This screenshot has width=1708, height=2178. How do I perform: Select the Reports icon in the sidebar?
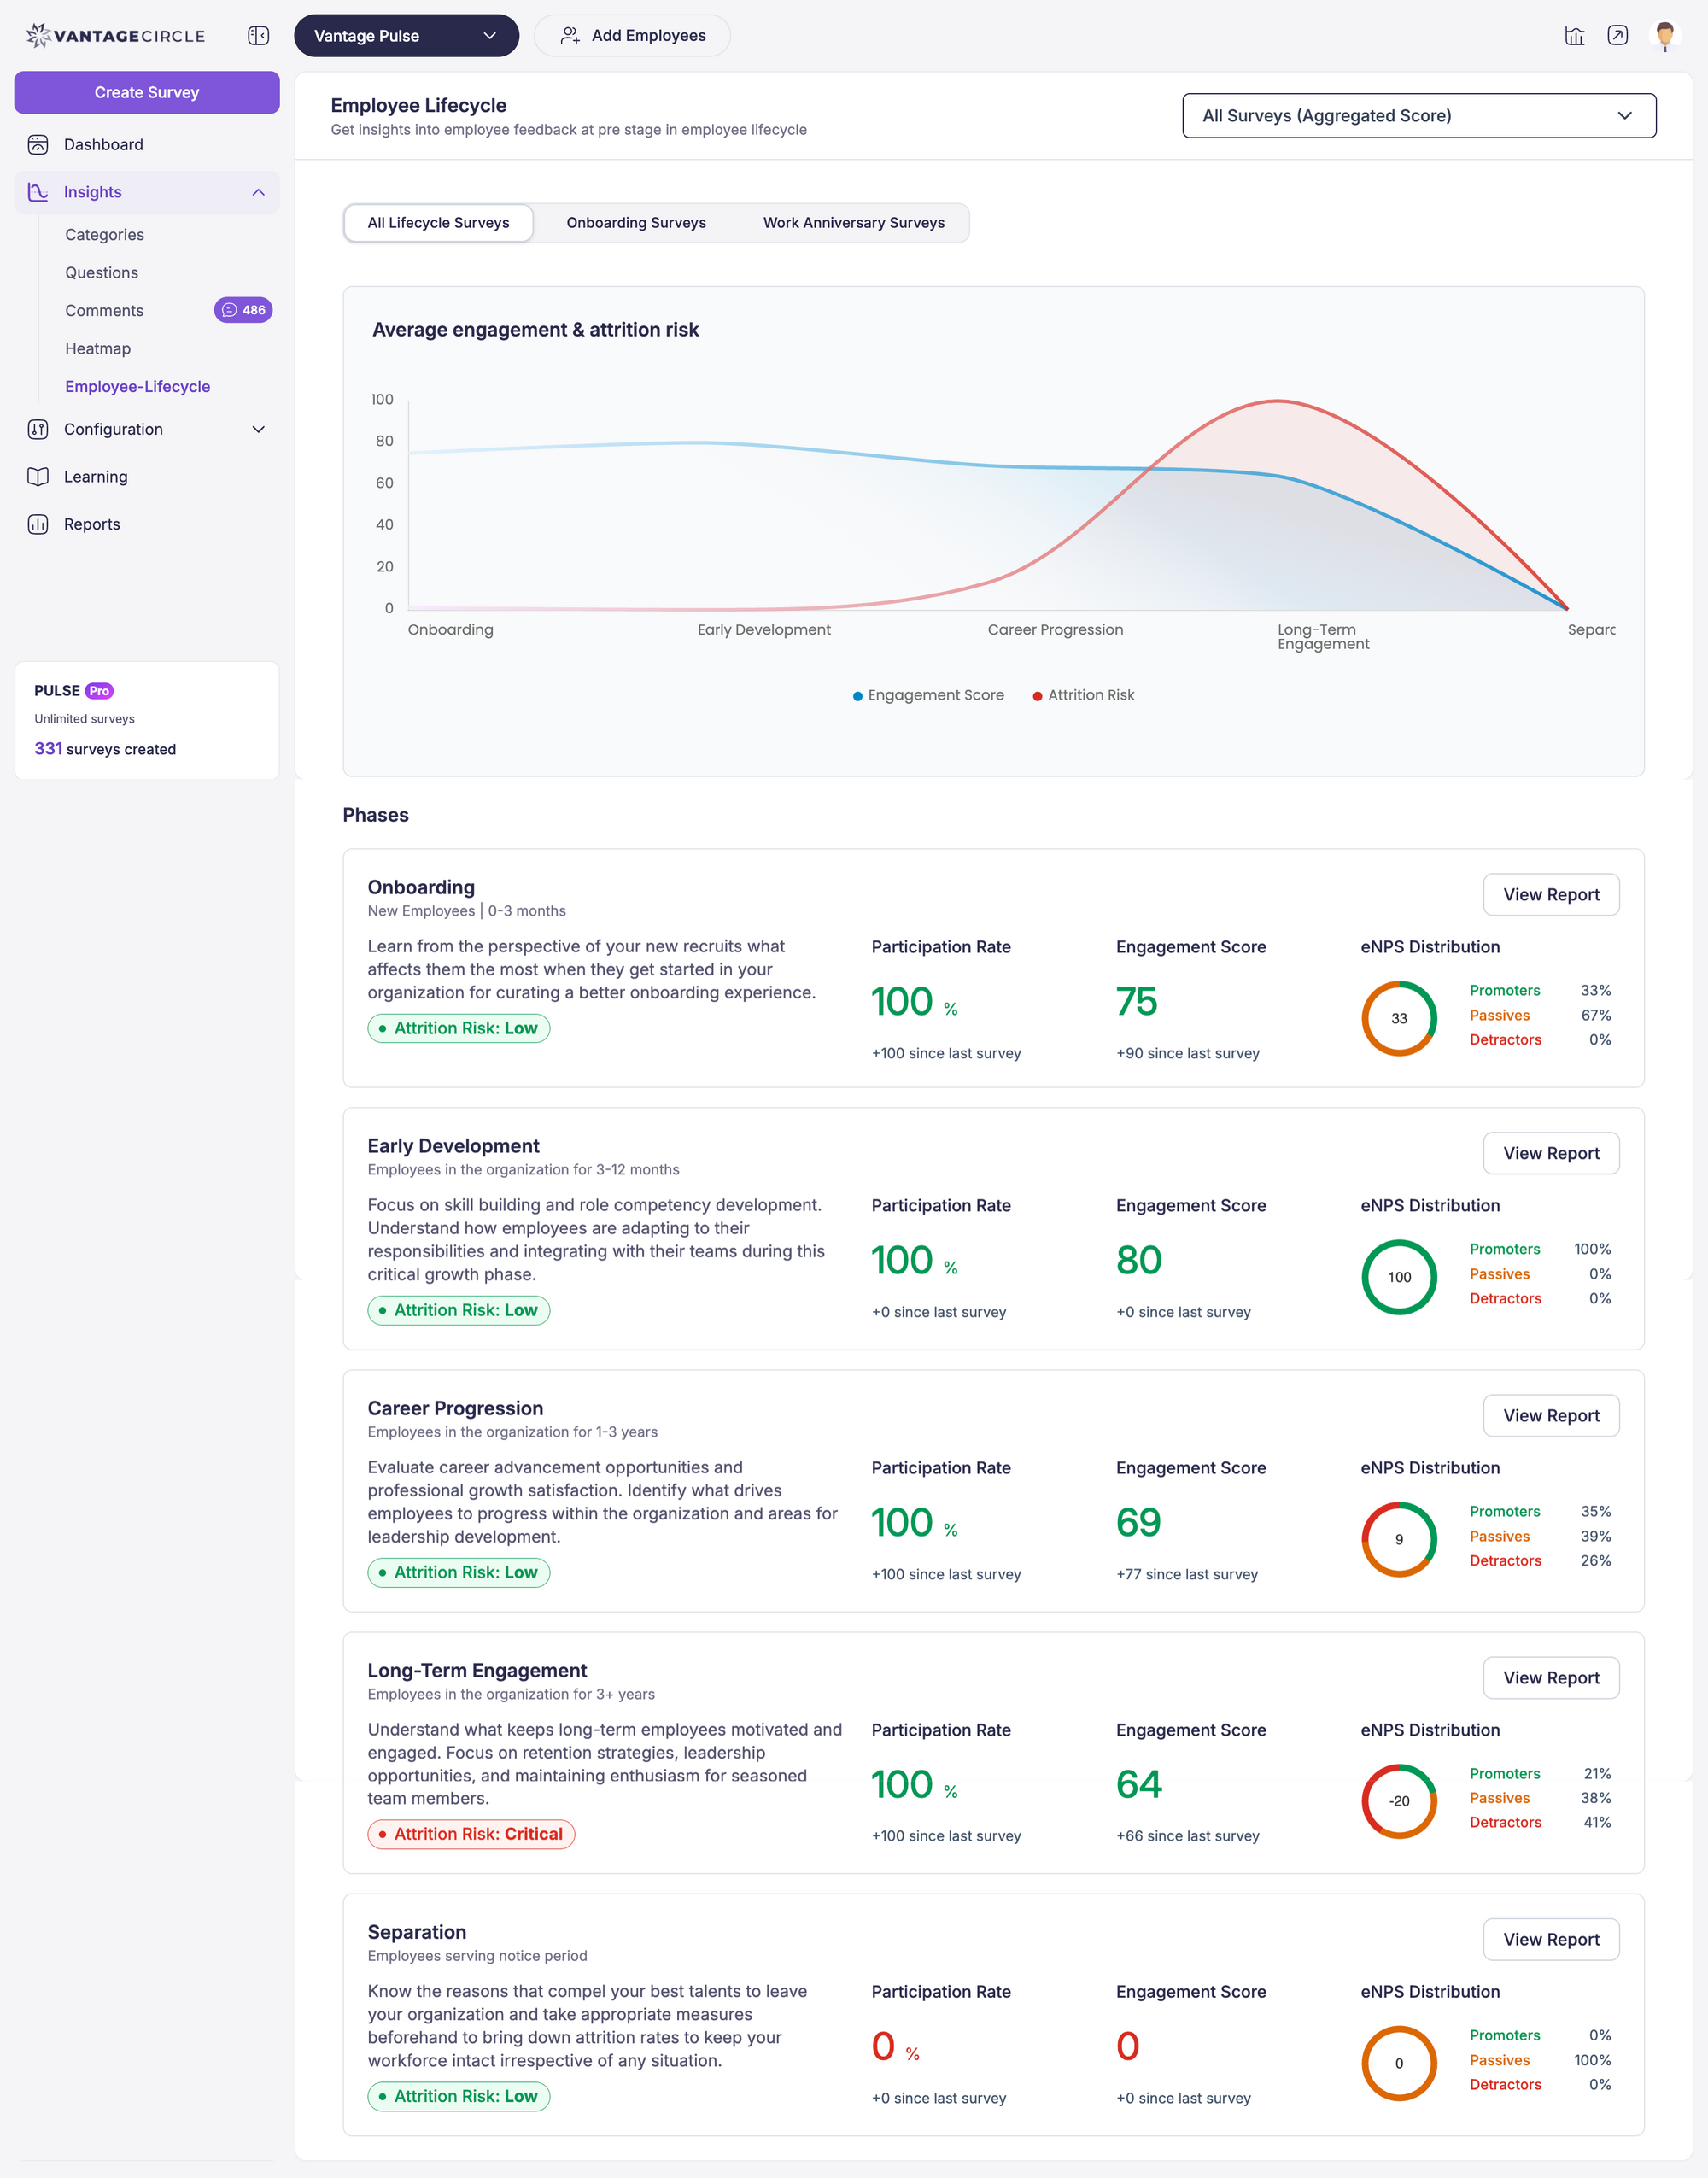tap(37, 523)
